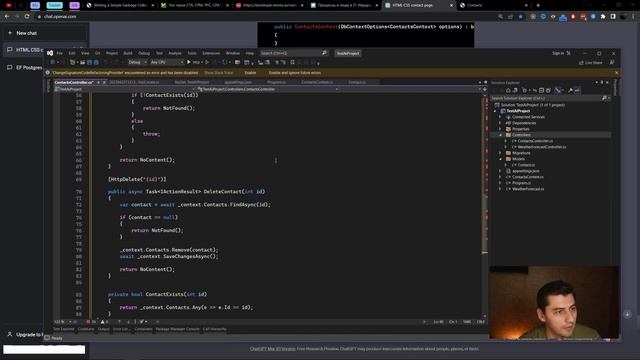Toggle auto-hide pin on Solution Explorer
640x360 pixels.
602,82
